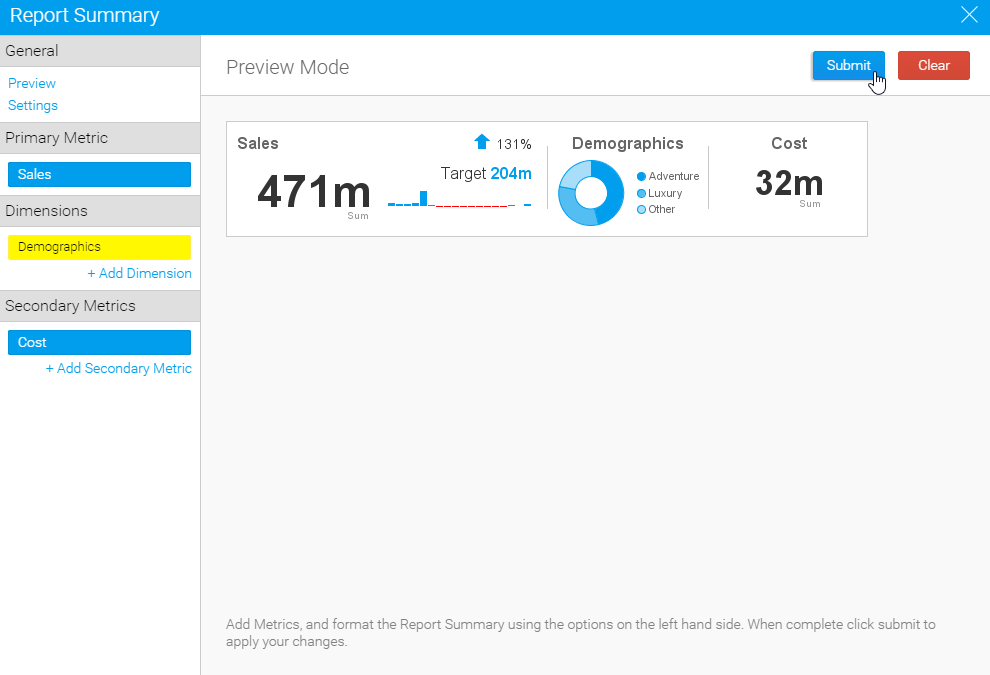Click the green upward trend arrow icon

[x=482, y=142]
